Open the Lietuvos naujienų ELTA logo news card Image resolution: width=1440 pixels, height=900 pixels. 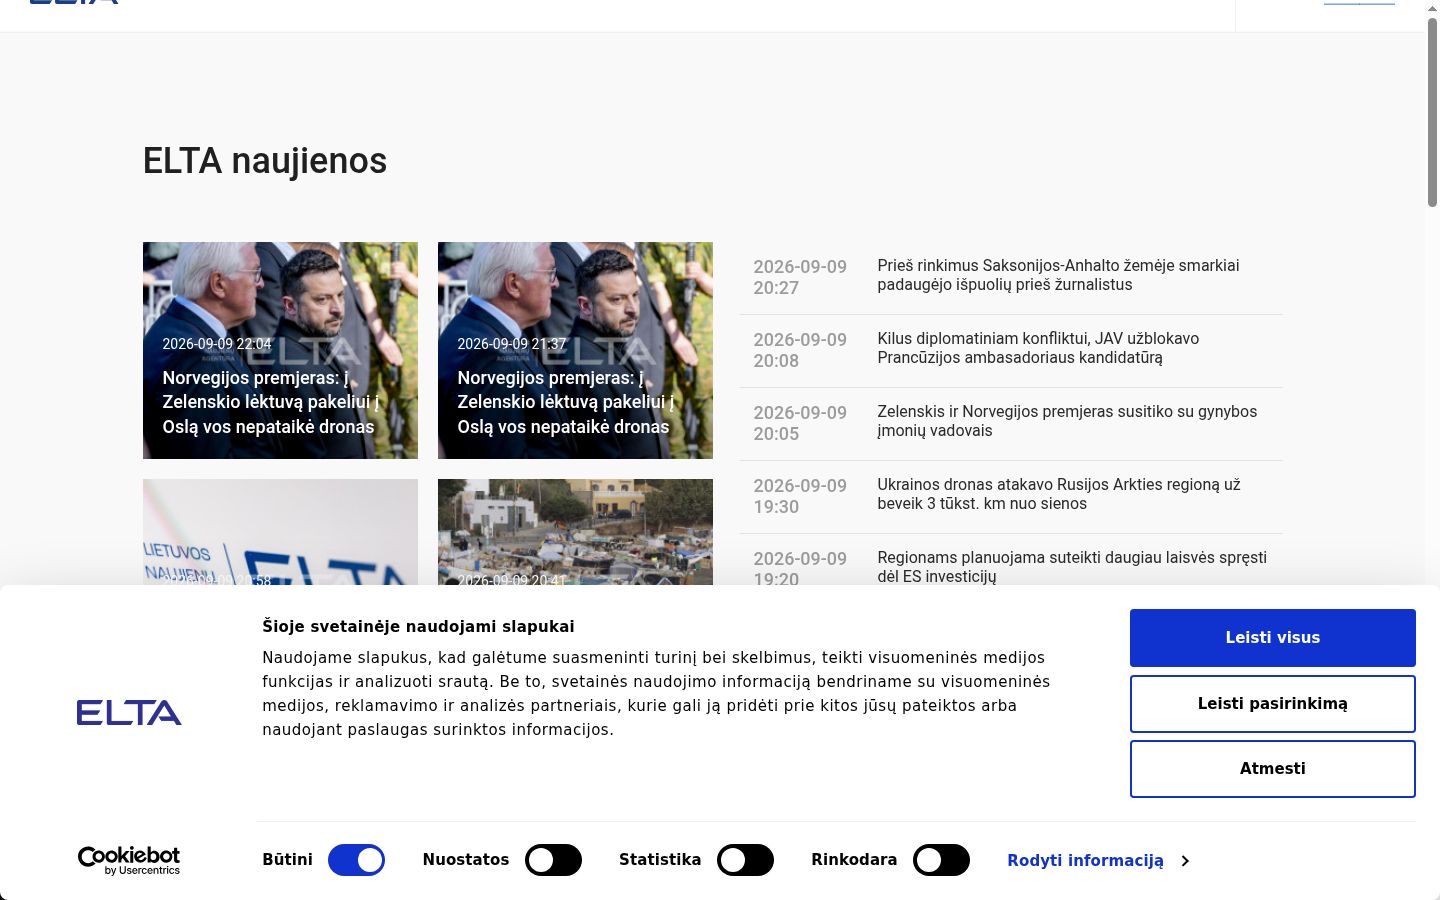[280, 532]
